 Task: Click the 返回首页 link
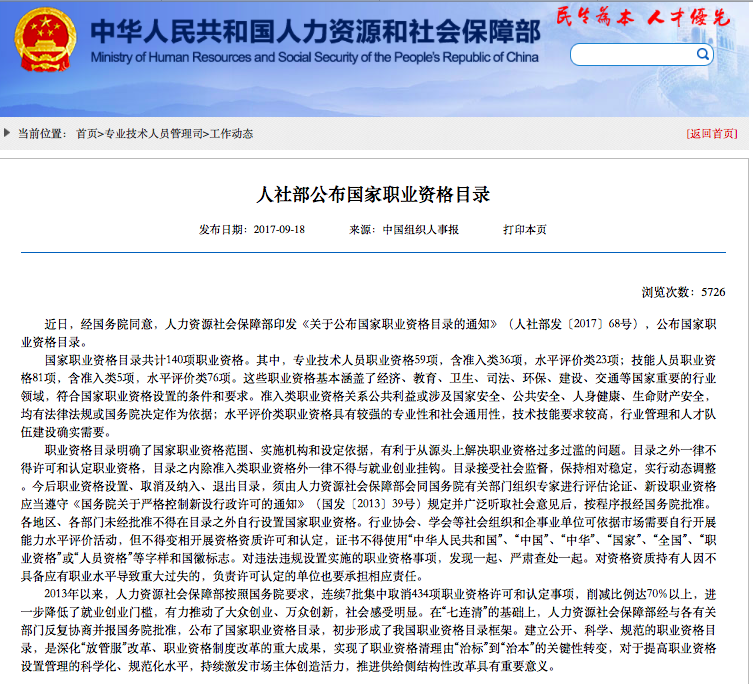[712, 134]
